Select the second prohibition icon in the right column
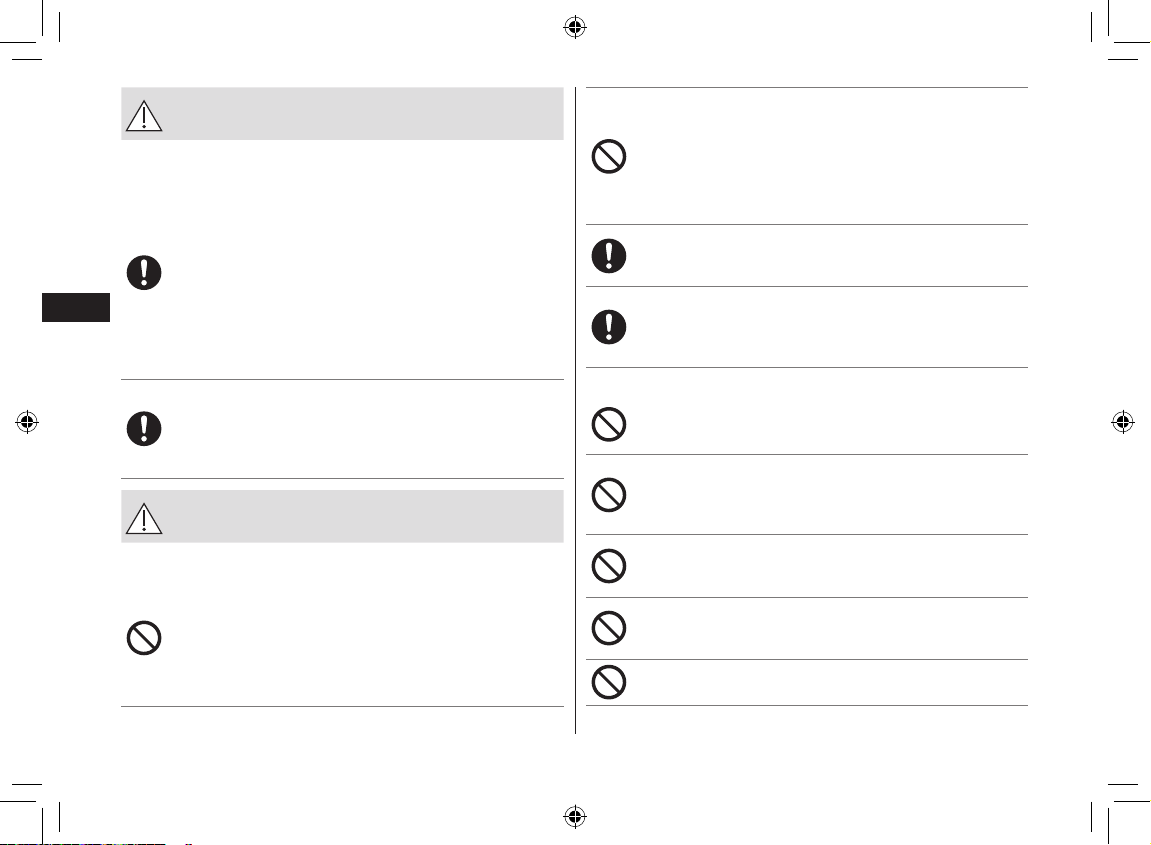Screen dimensions: 1151x845 [x=609, y=424]
